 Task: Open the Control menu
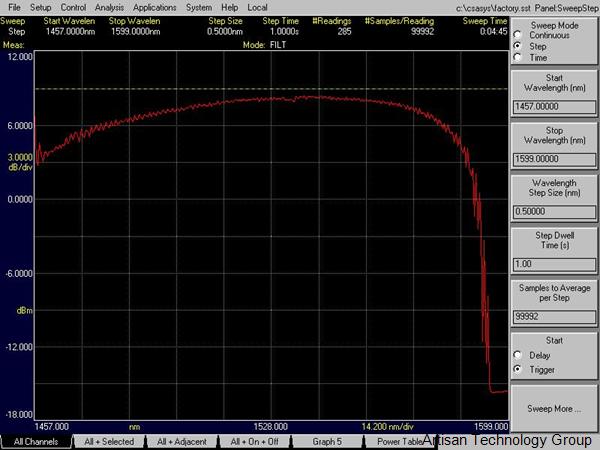[x=75, y=7]
